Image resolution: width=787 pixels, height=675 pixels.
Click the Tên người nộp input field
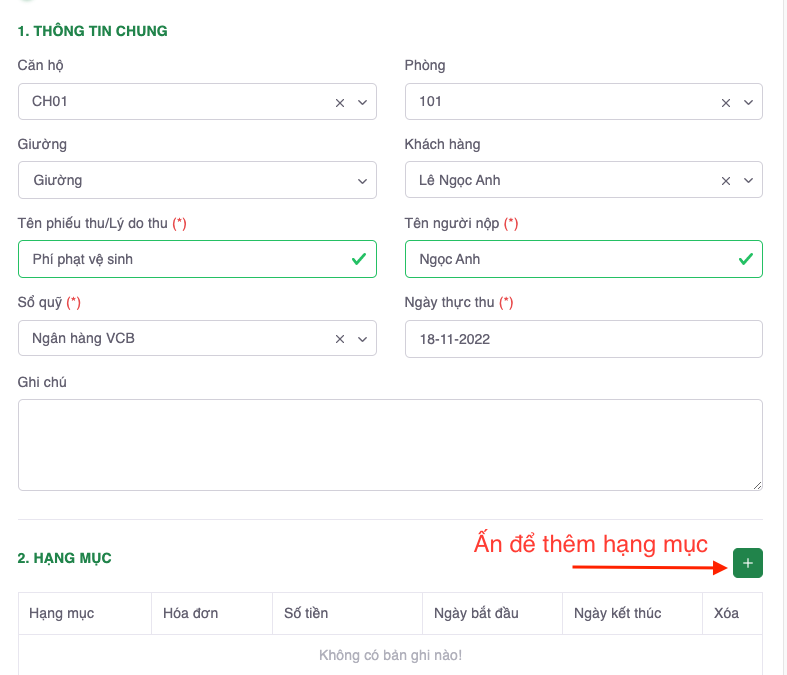coord(570,259)
